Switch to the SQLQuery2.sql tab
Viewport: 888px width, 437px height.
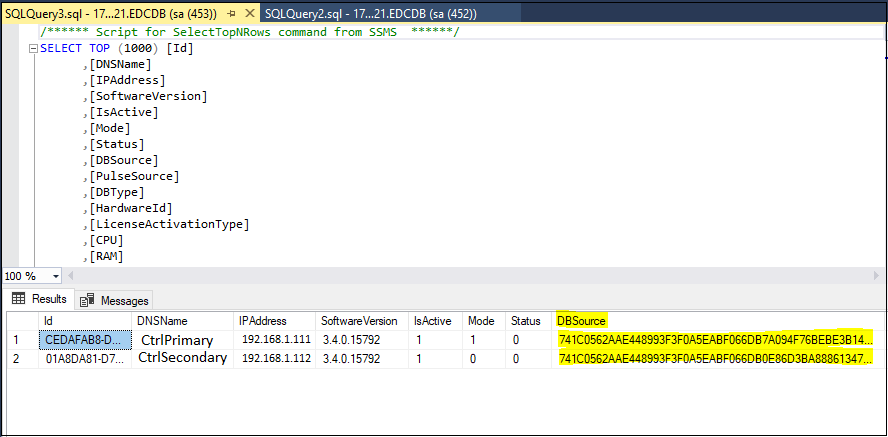(370, 14)
